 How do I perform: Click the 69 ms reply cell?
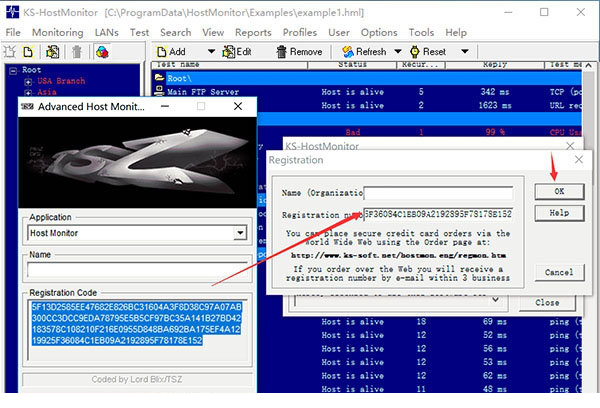(494, 322)
